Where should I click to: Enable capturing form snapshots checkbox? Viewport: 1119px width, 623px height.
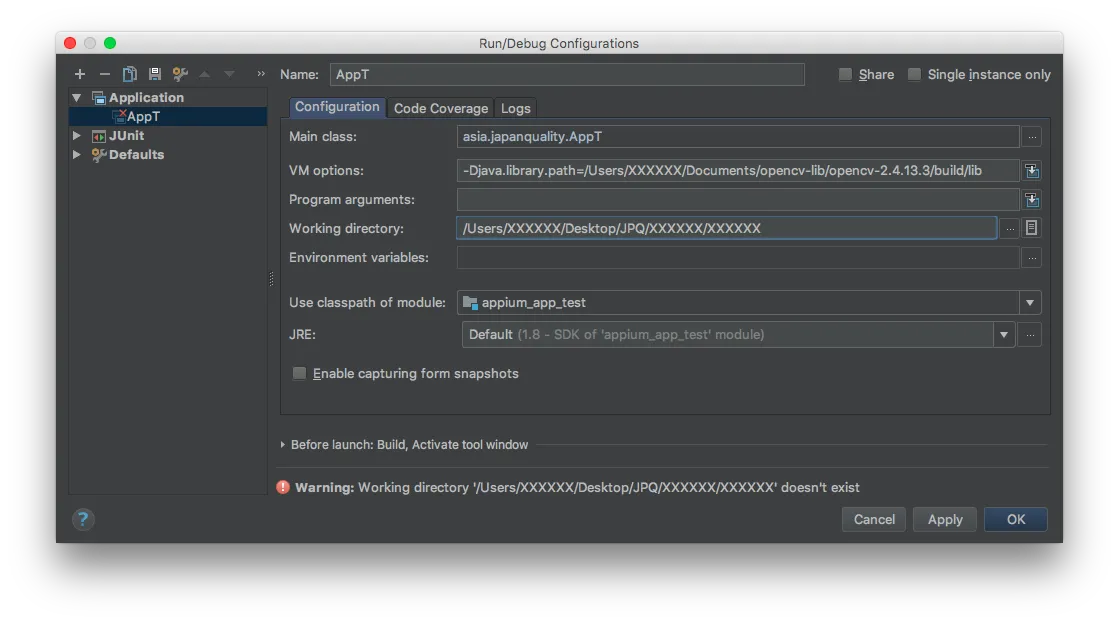[x=299, y=374]
